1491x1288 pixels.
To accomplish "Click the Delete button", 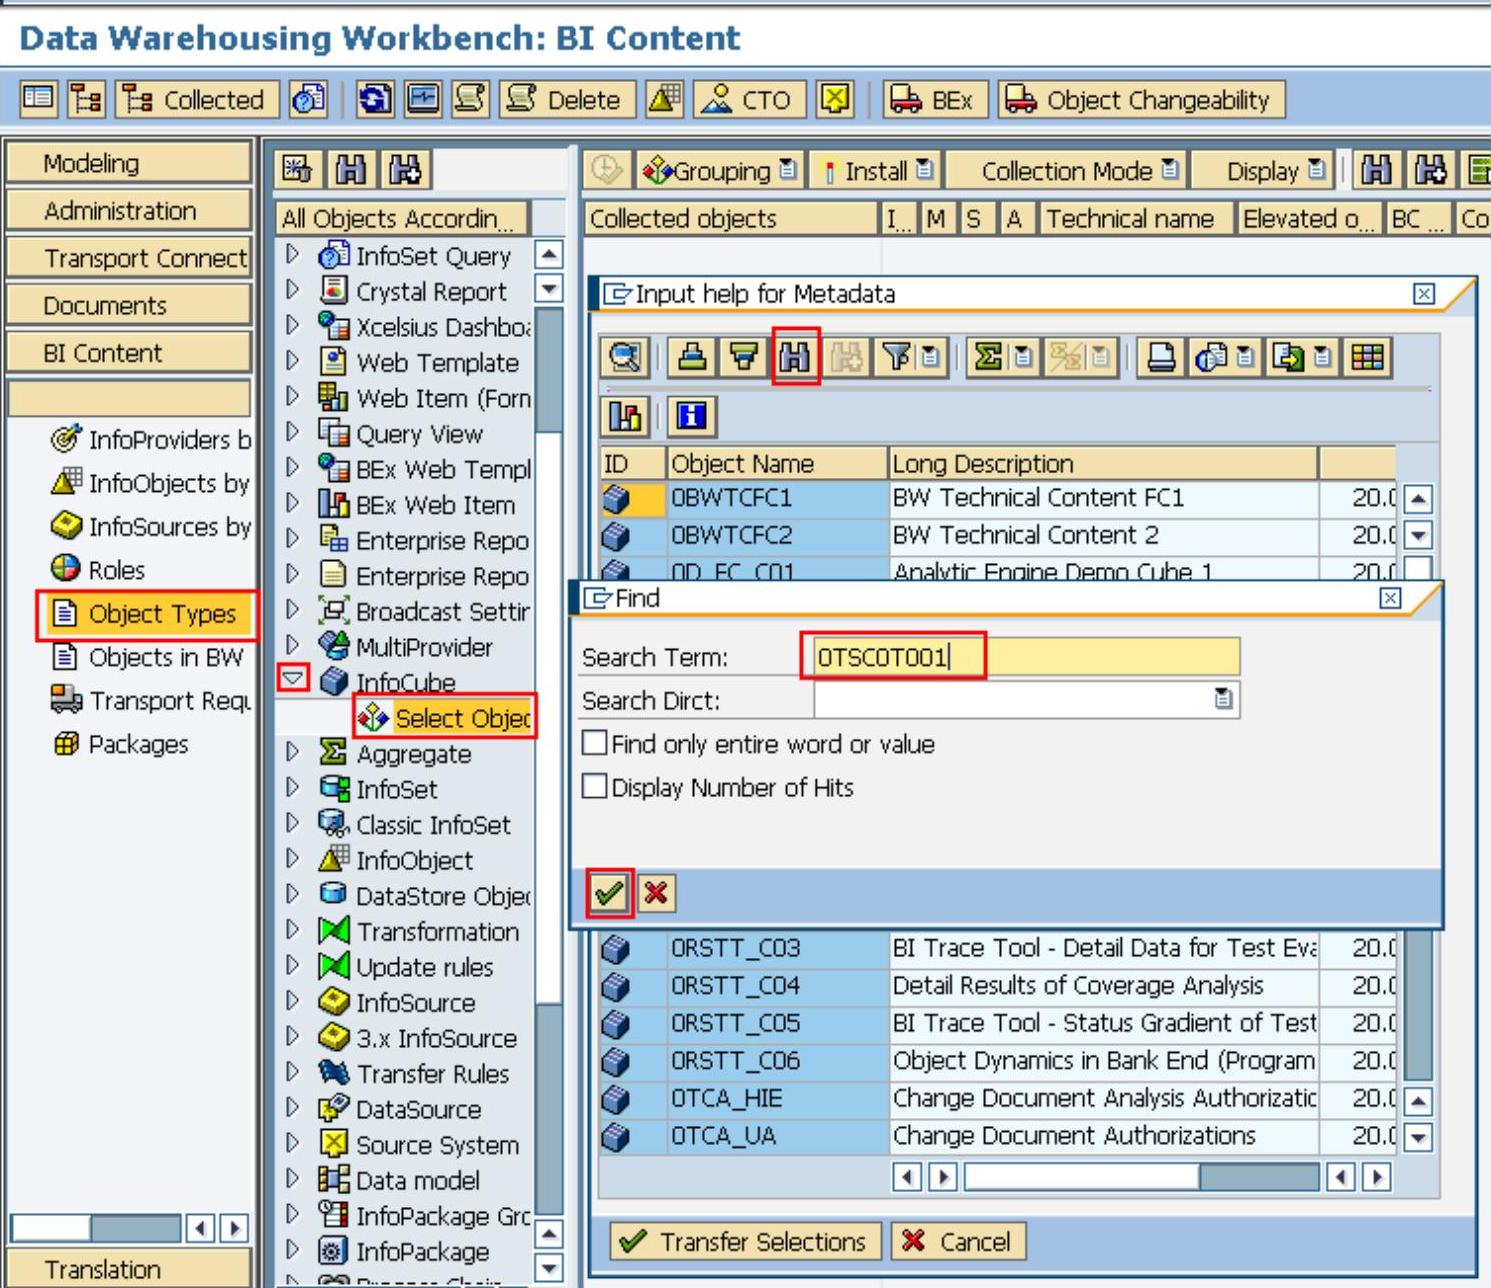I will coord(567,99).
